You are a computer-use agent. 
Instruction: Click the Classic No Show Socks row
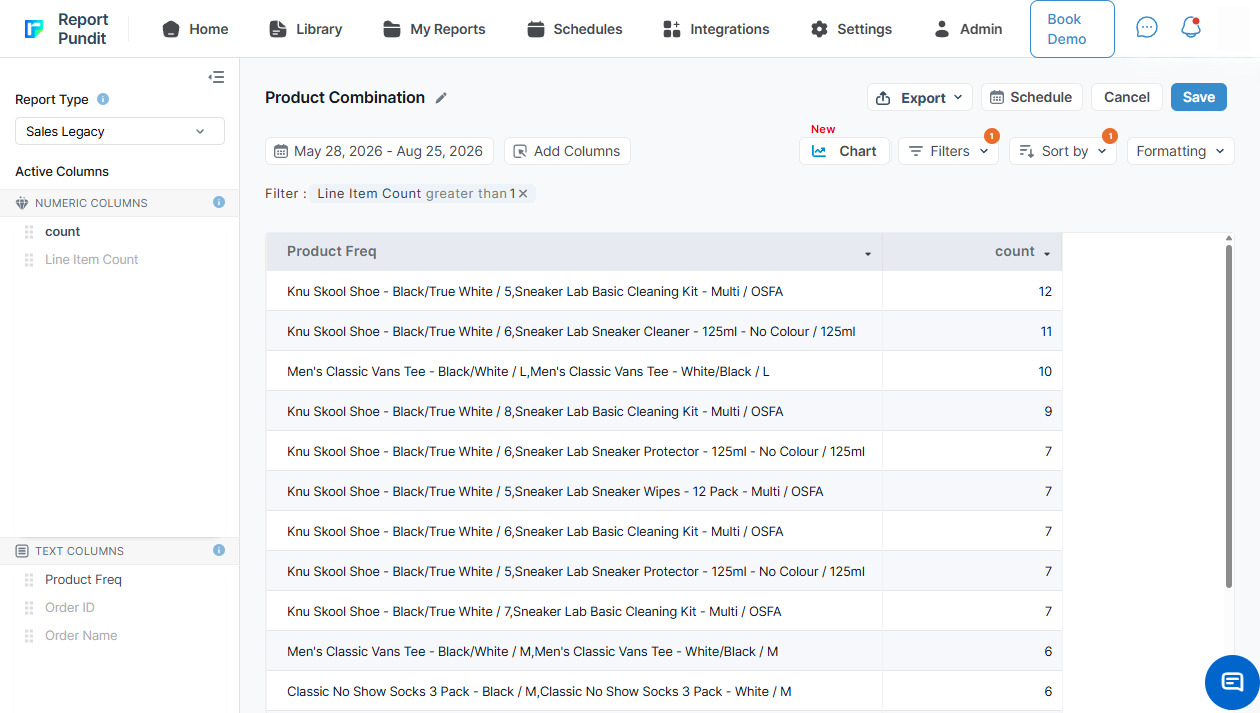tap(664, 691)
